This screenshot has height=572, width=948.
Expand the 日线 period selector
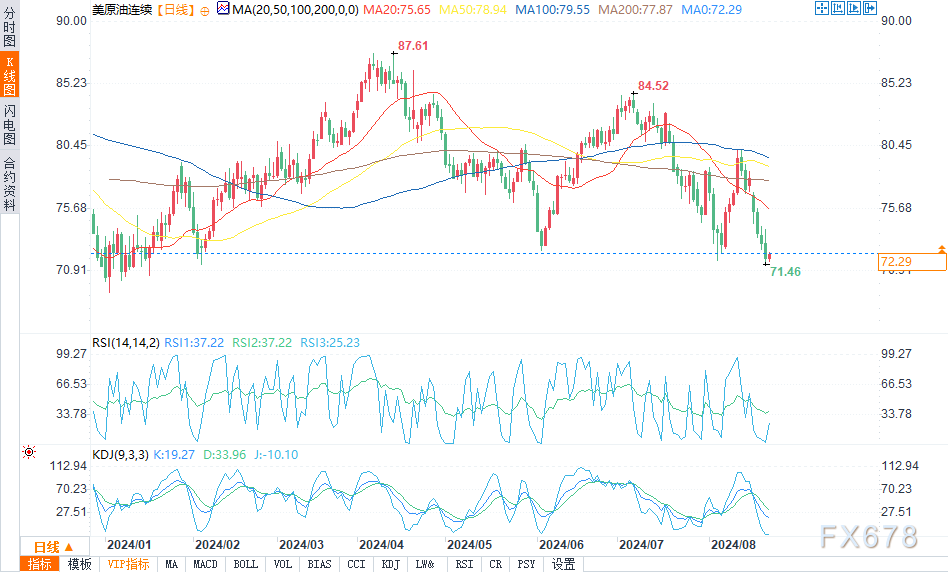point(54,547)
